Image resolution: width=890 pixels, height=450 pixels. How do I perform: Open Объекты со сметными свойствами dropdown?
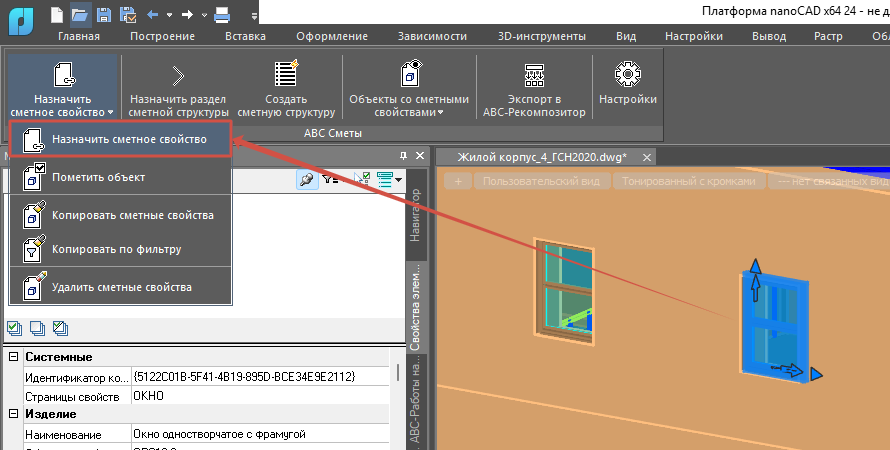point(409,88)
